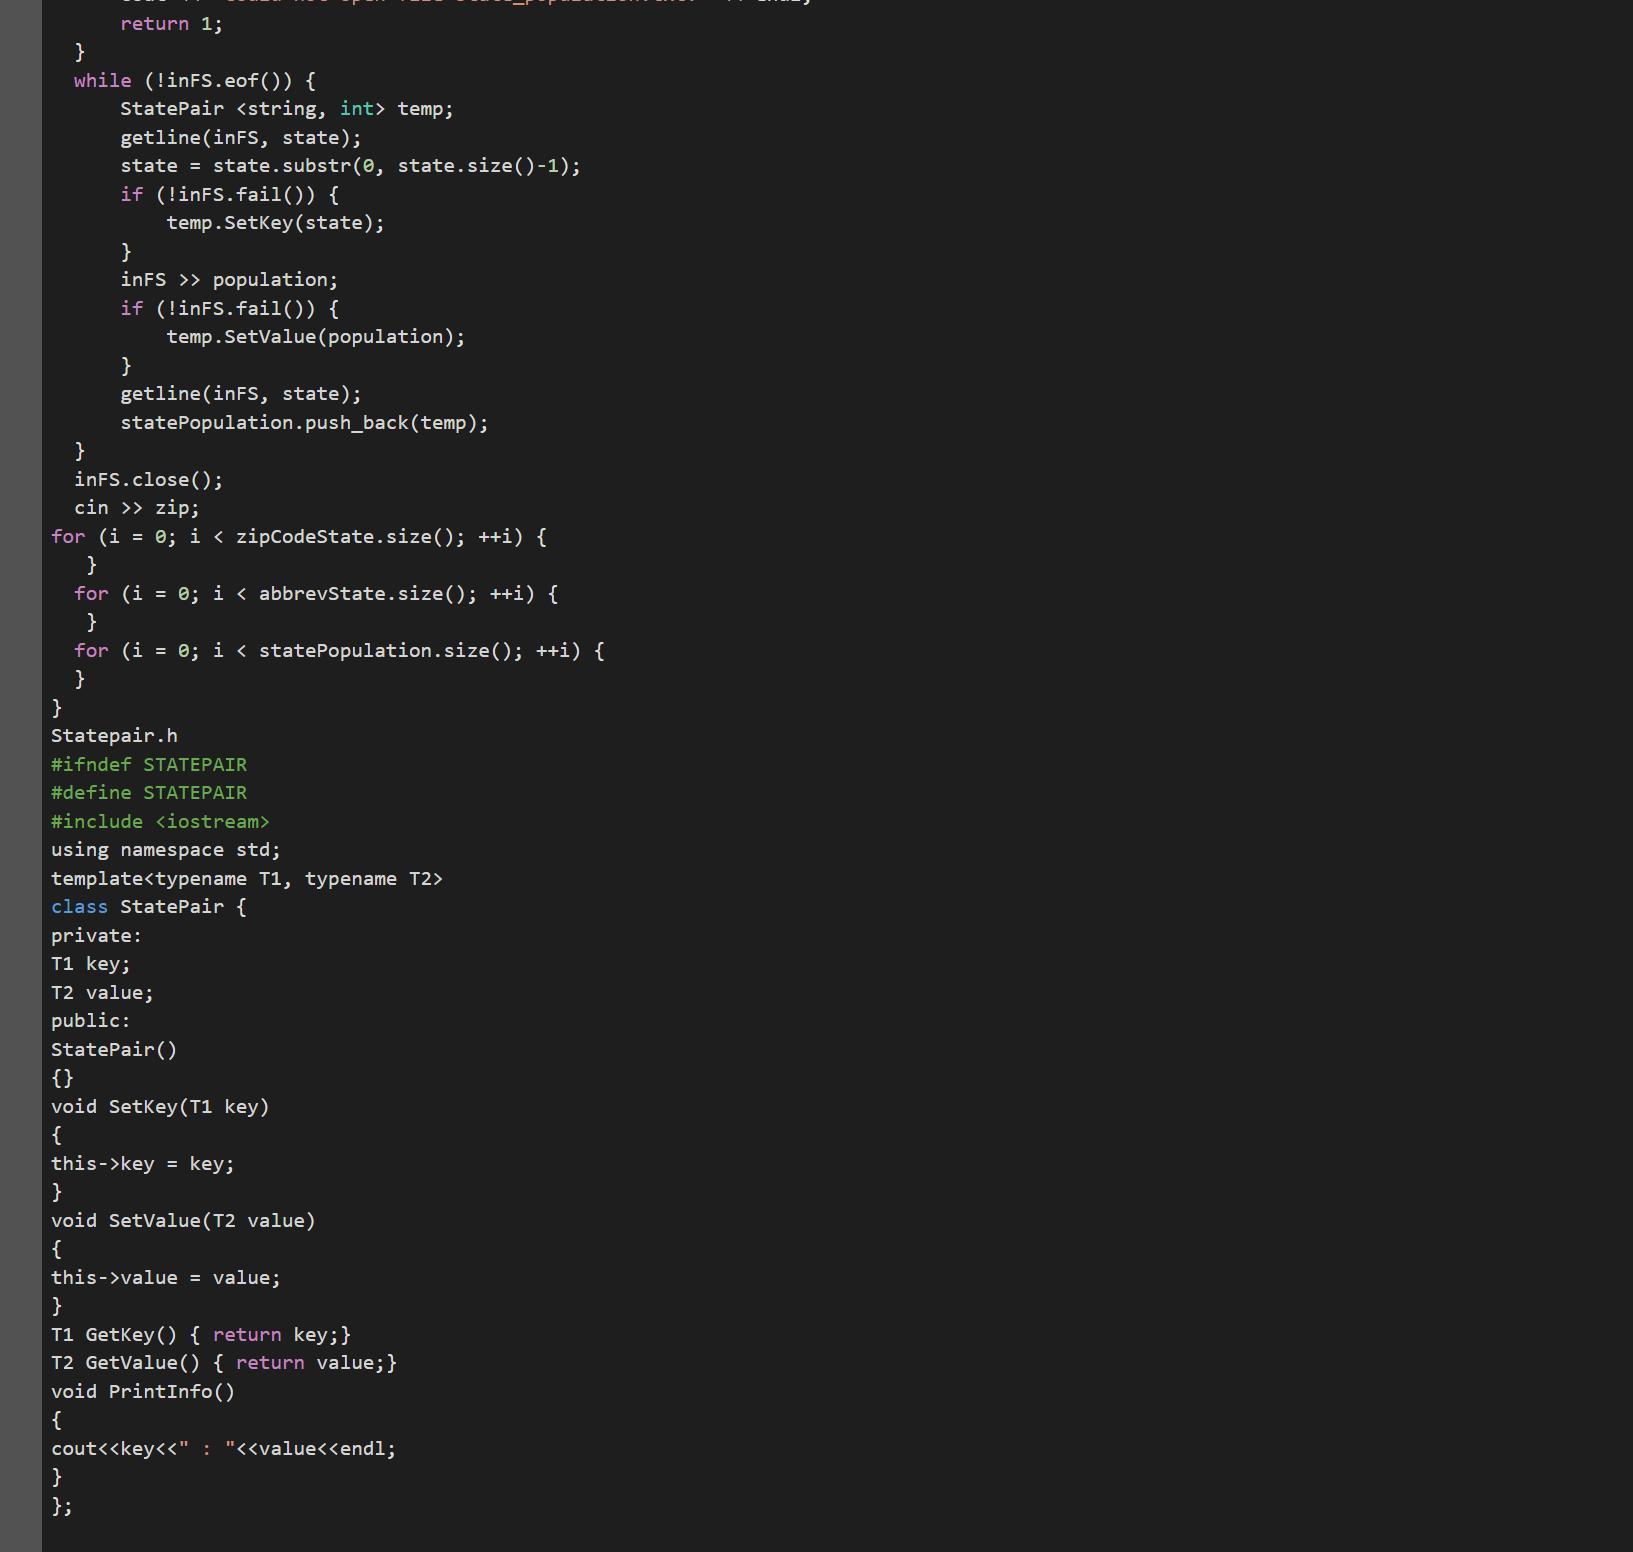
Task: Click 'this->key = key;' line
Action: pyautogui.click(x=143, y=1164)
